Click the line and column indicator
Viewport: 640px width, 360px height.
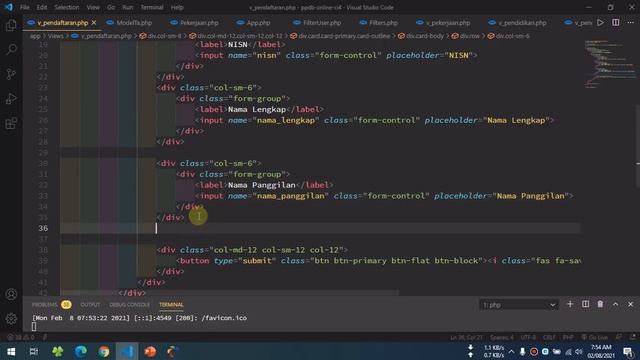466,337
